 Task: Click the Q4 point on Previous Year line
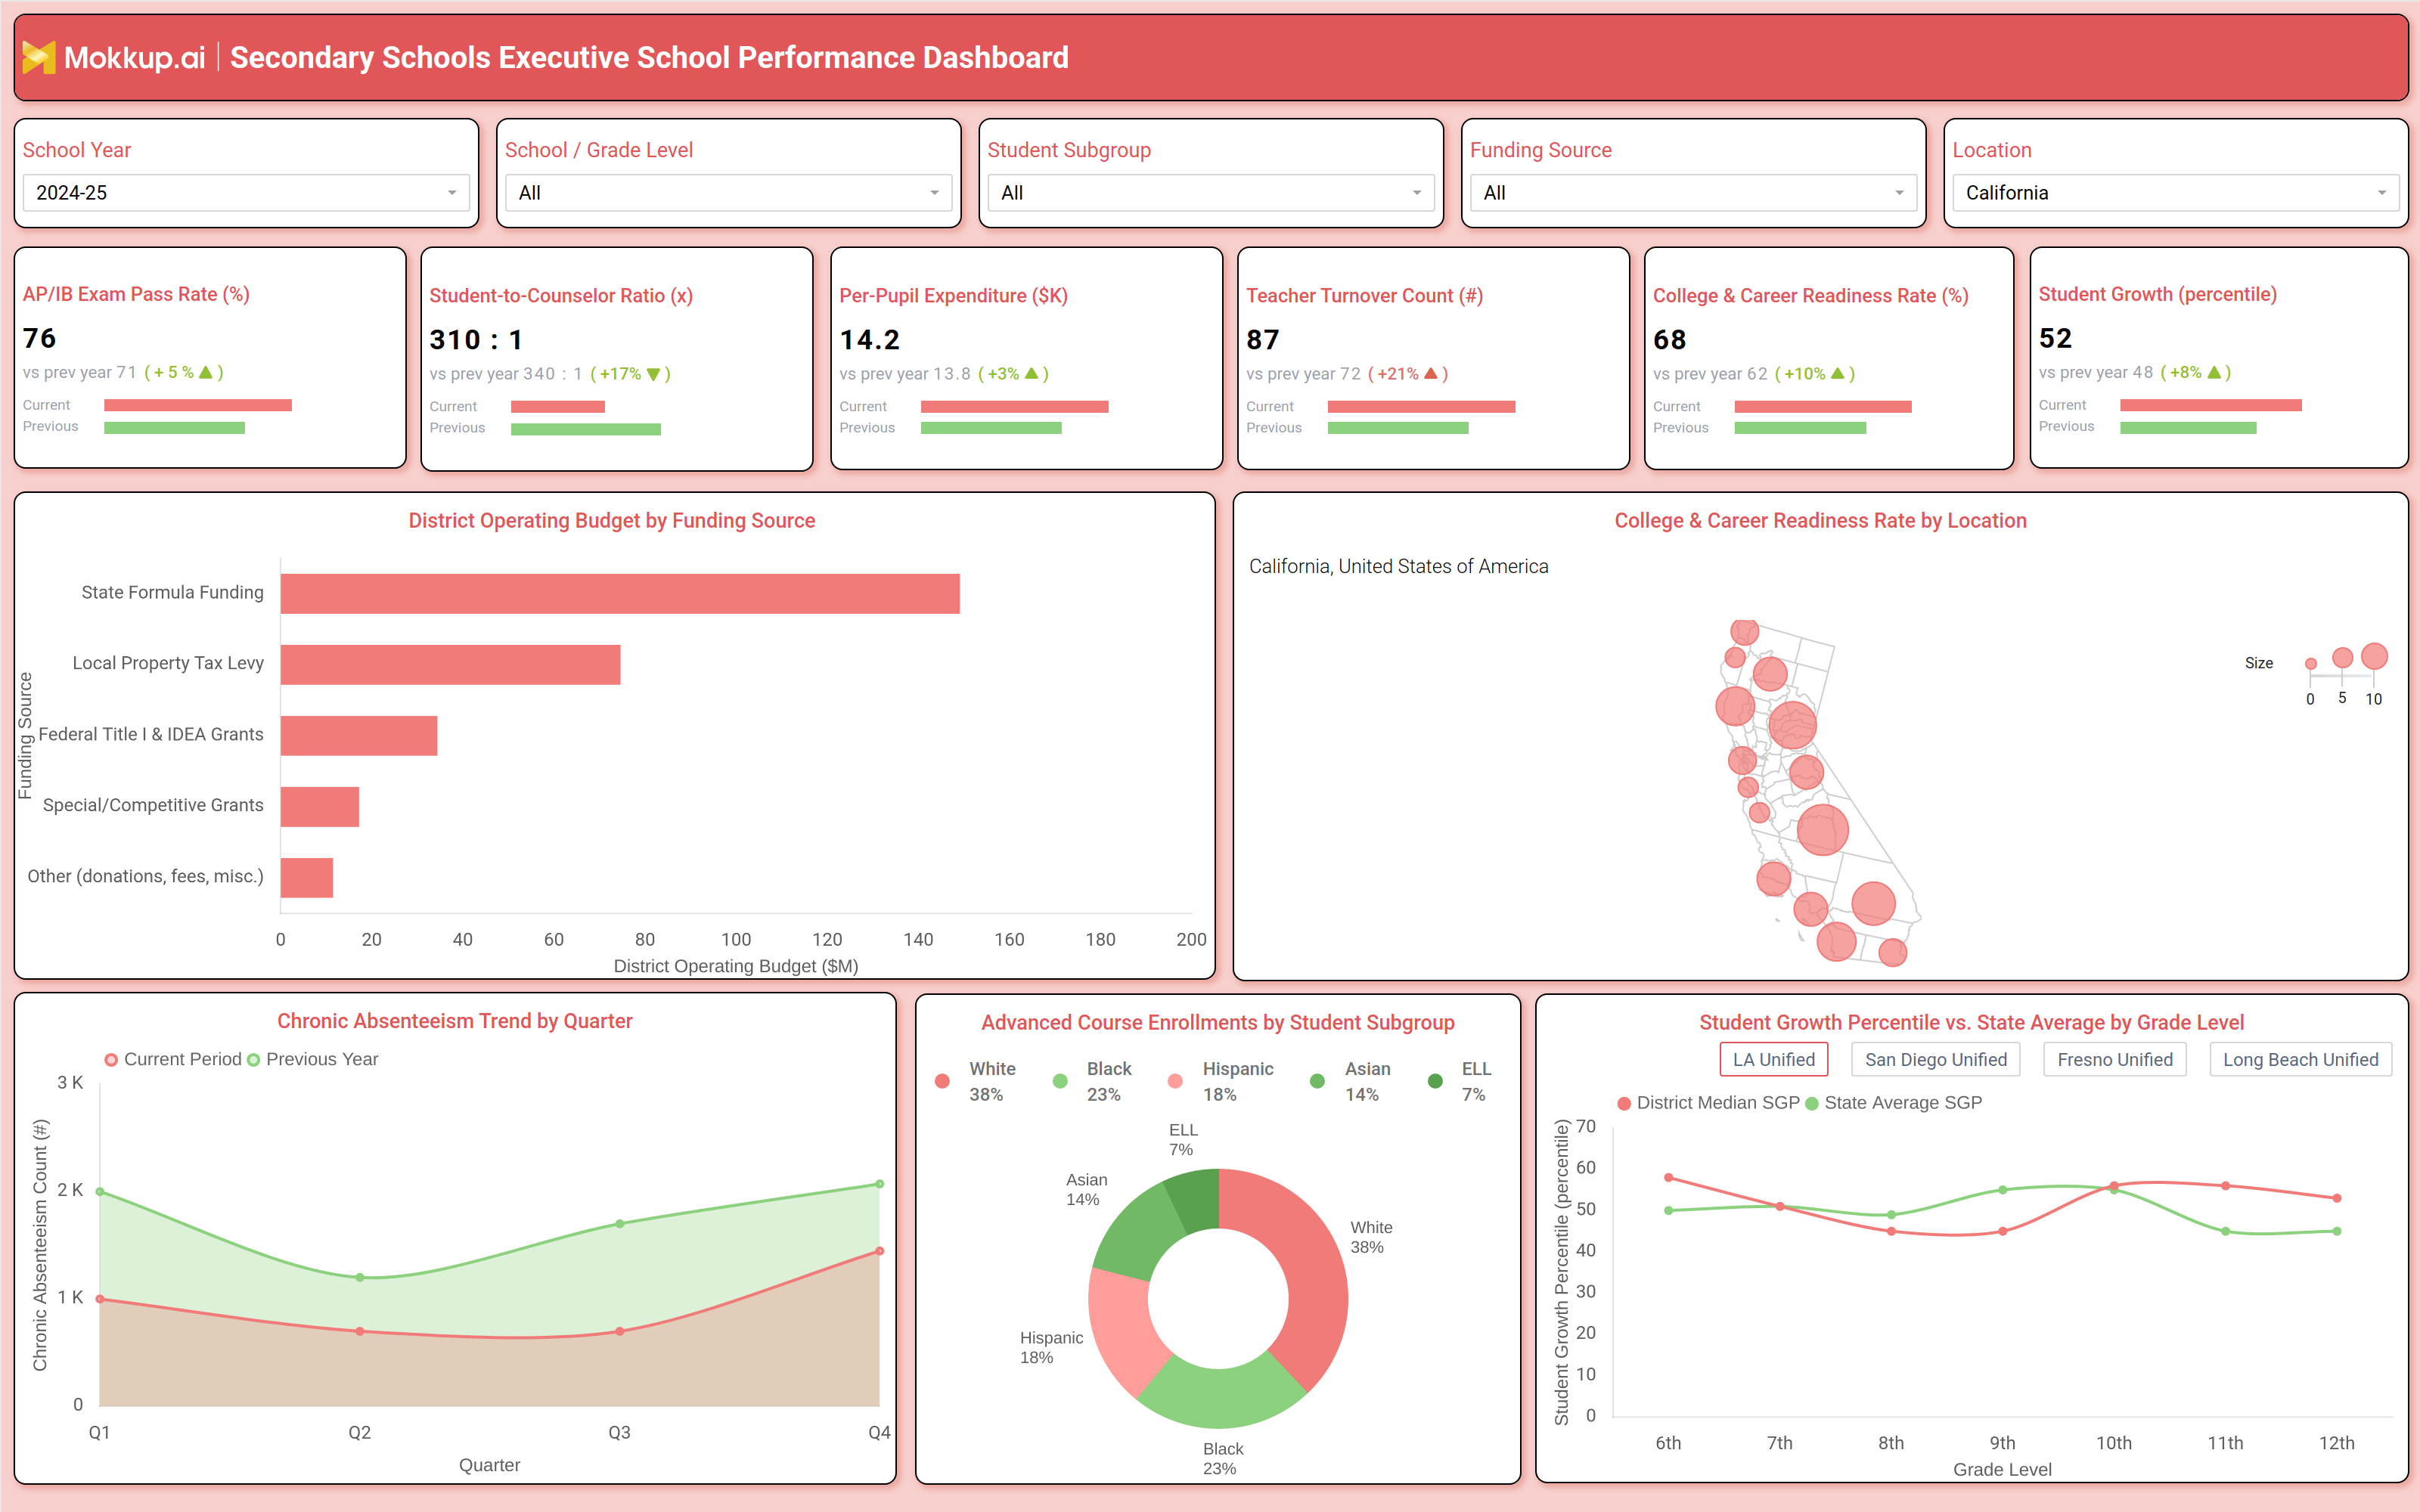coord(880,1184)
